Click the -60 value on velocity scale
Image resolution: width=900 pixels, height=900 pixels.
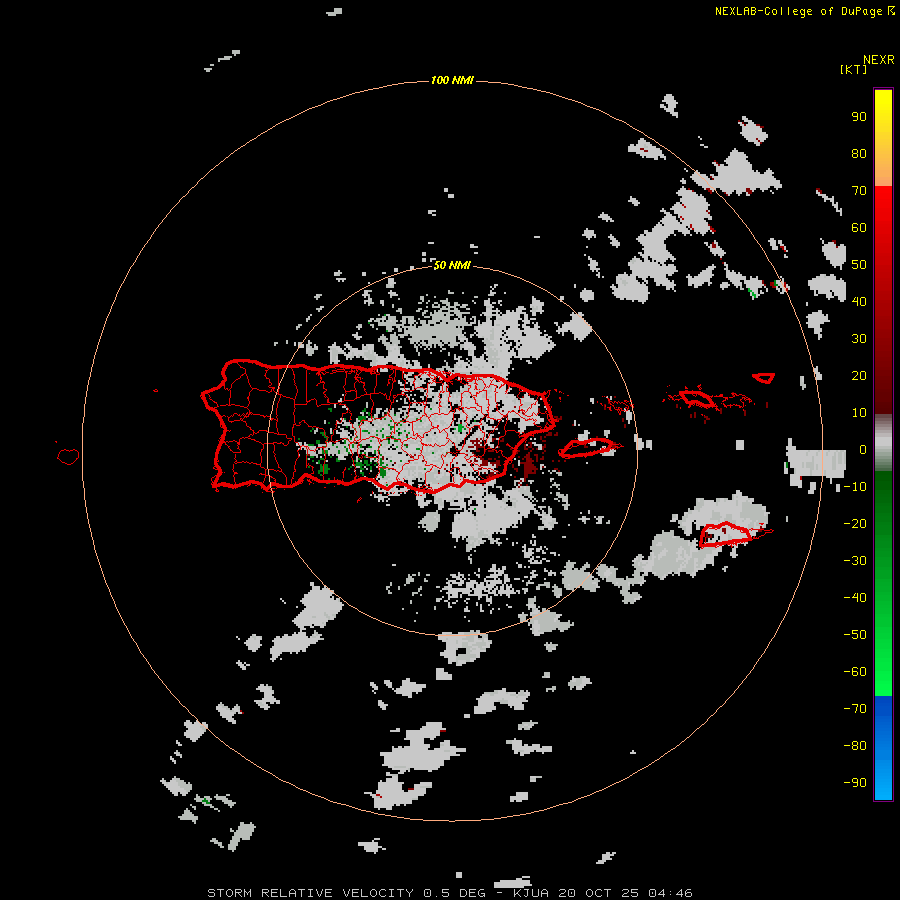[855, 672]
